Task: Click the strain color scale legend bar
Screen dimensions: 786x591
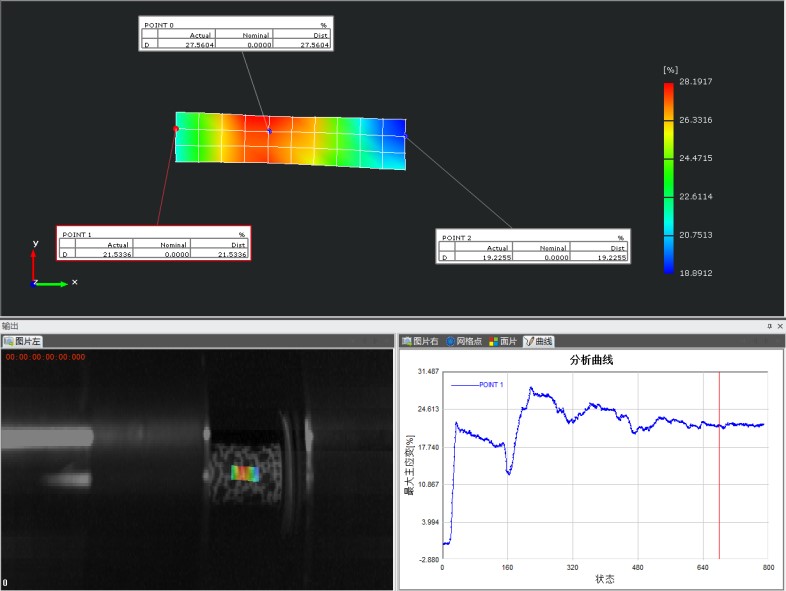Action: 668,176
